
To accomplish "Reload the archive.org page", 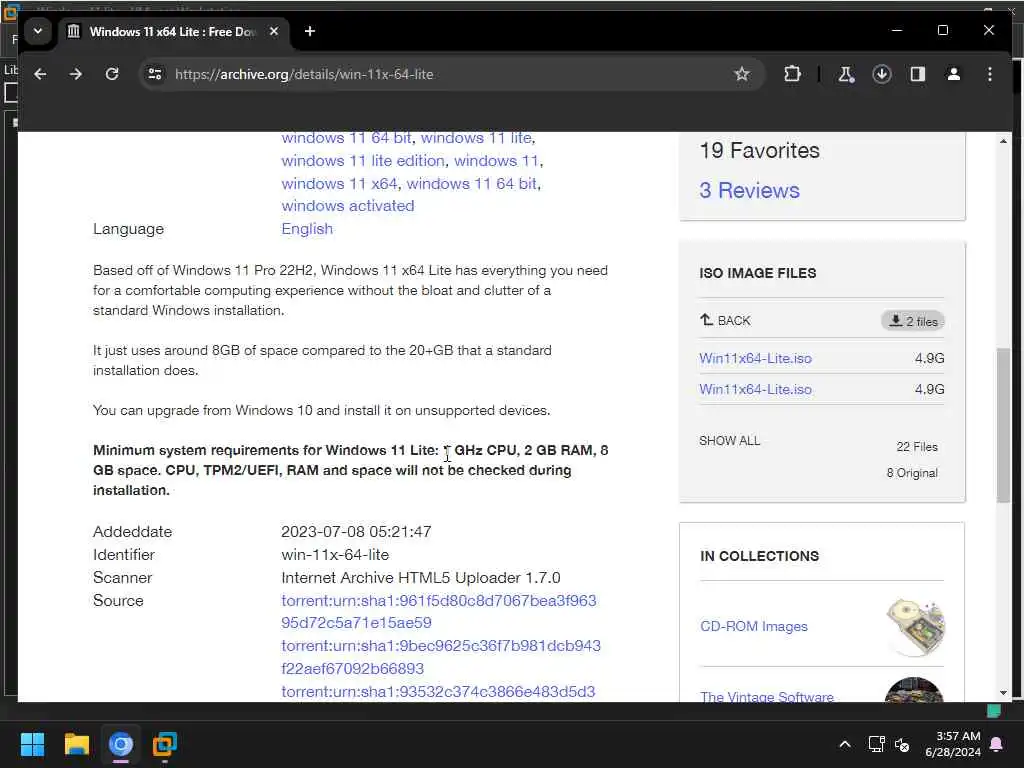I will 112,74.
